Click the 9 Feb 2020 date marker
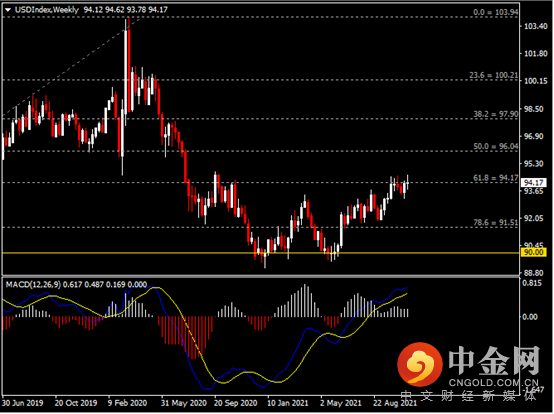Screen dimensions: 554x414 coord(127,403)
